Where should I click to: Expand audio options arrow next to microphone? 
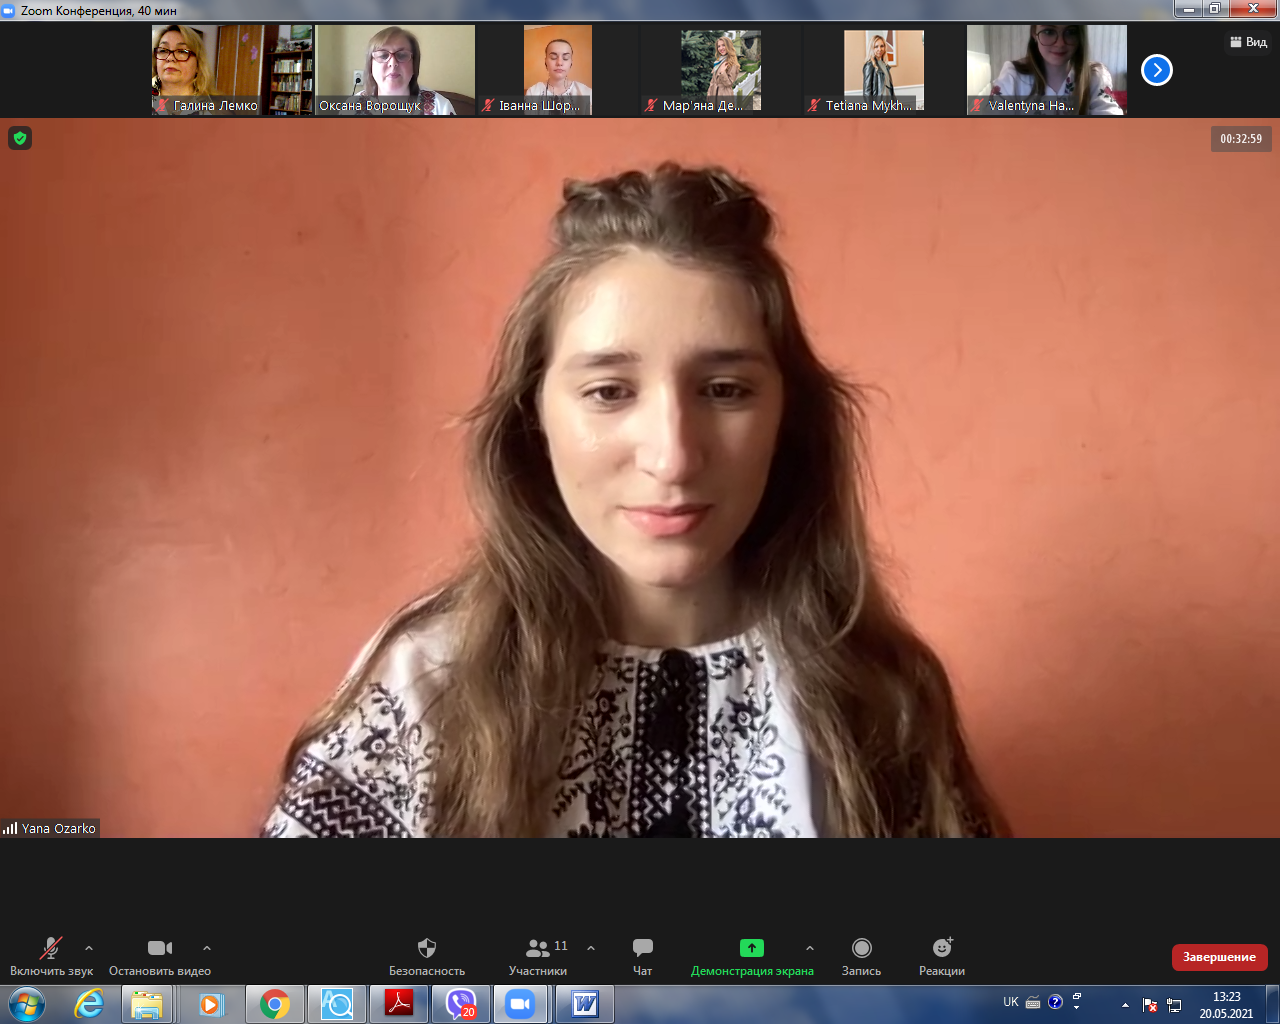89,948
